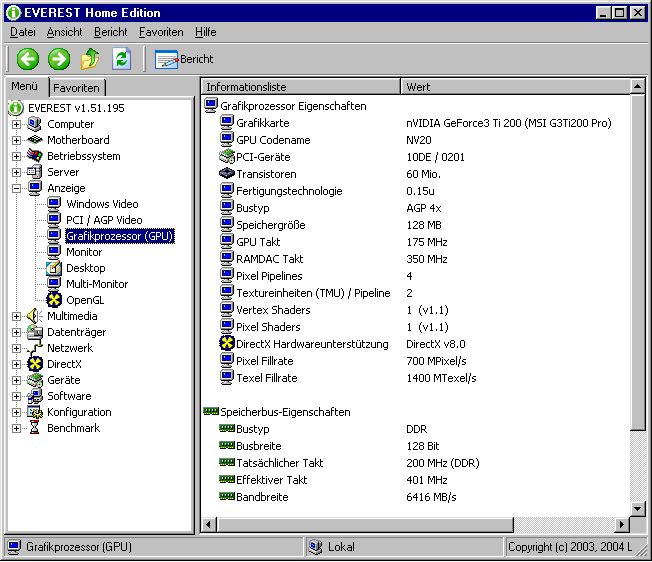652x562 pixels.
Task: Expand the Benchmark tree node
Action: (16, 428)
